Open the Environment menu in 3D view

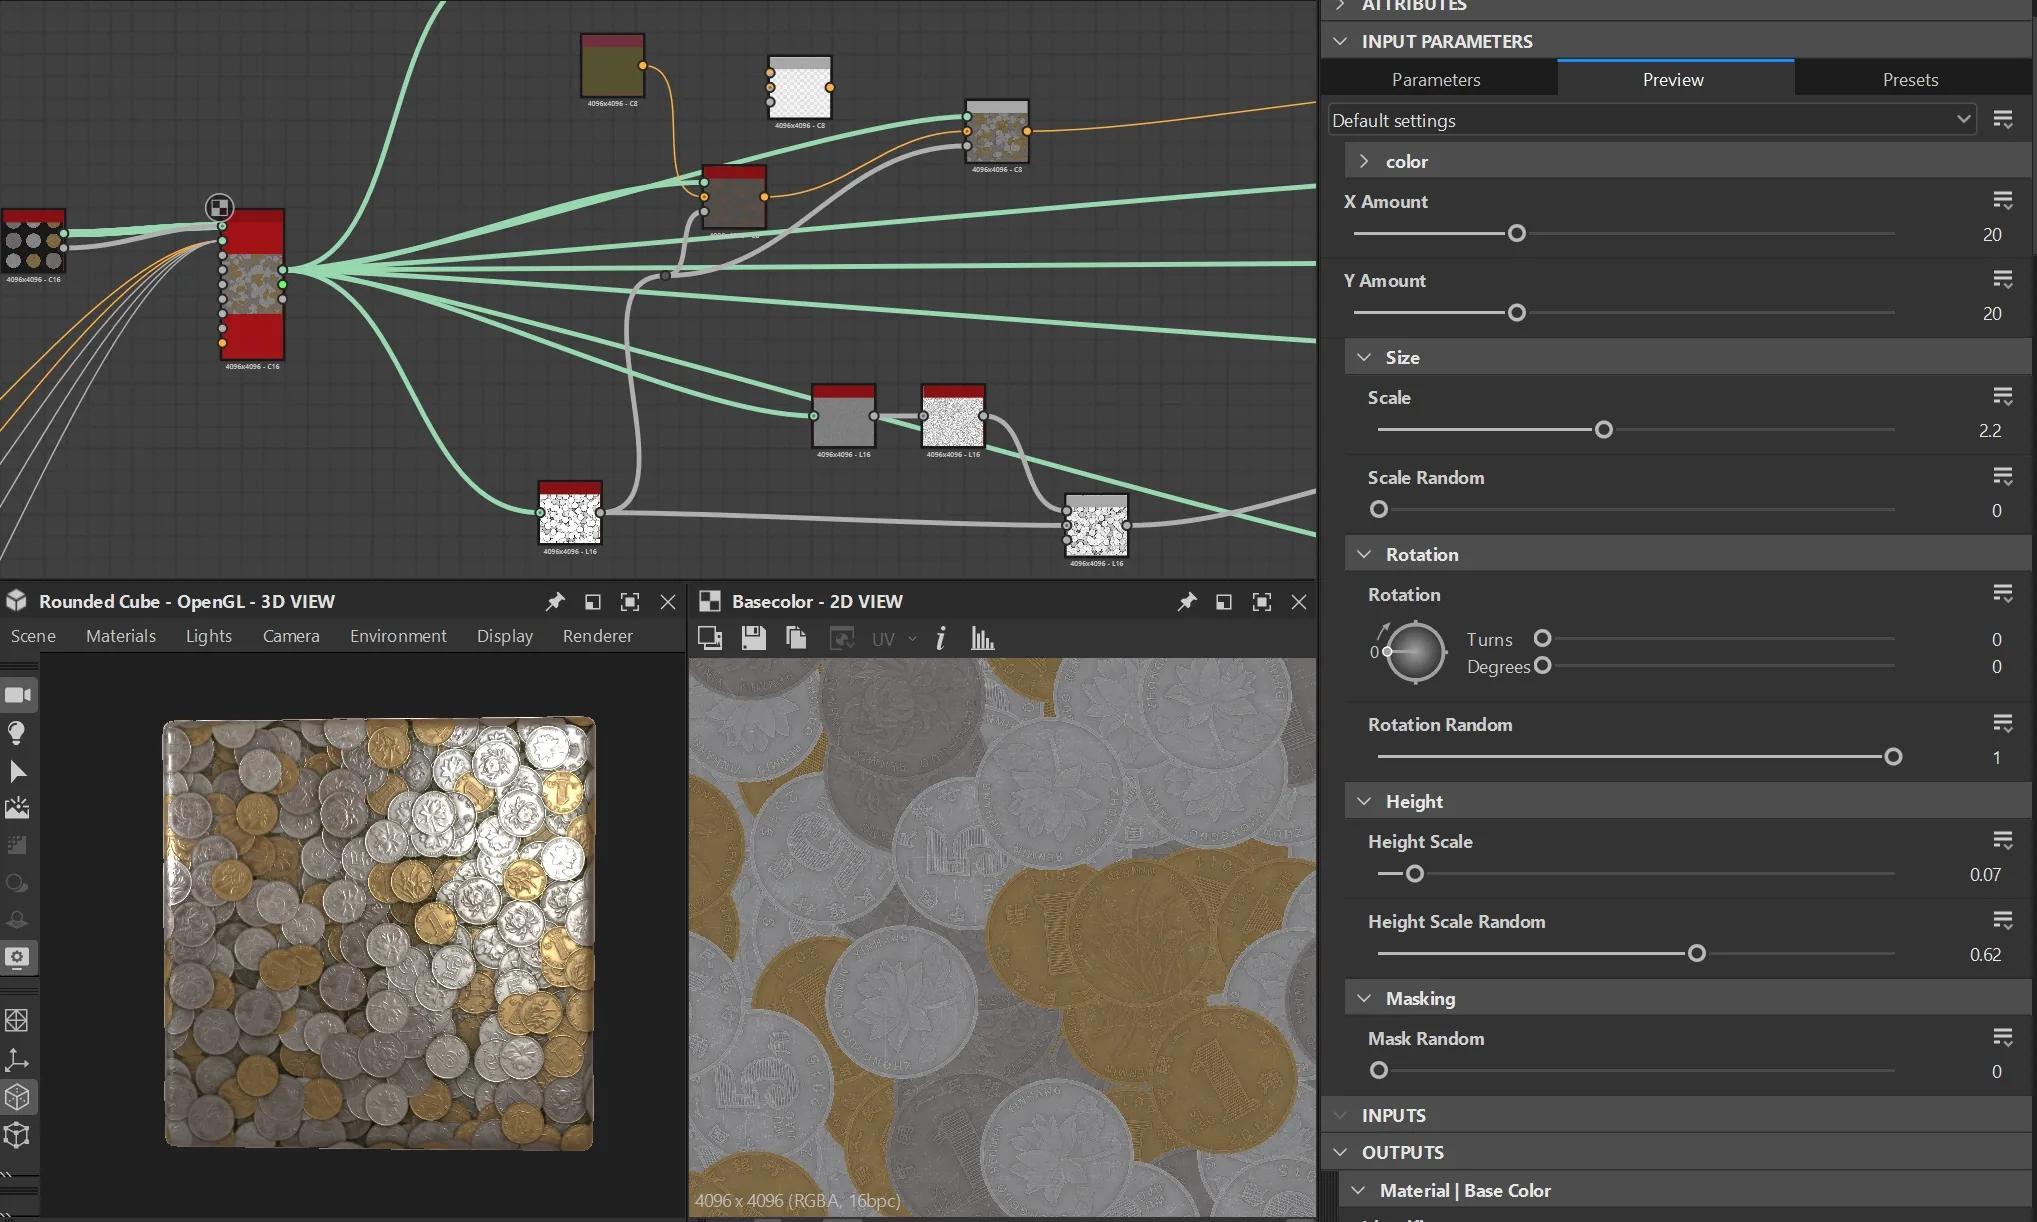click(x=398, y=635)
